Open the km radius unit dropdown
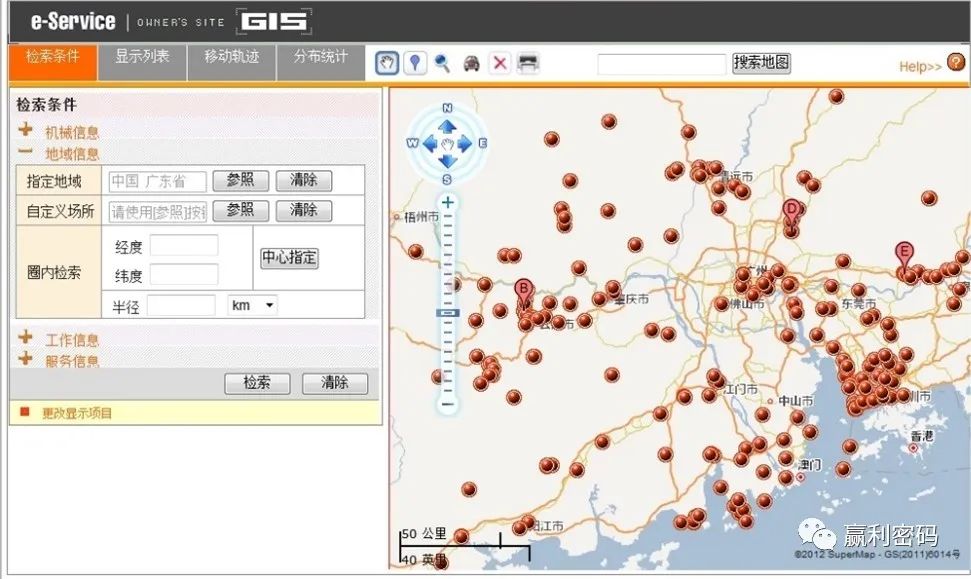The width and height of the screenshot is (971, 579). [x=252, y=305]
